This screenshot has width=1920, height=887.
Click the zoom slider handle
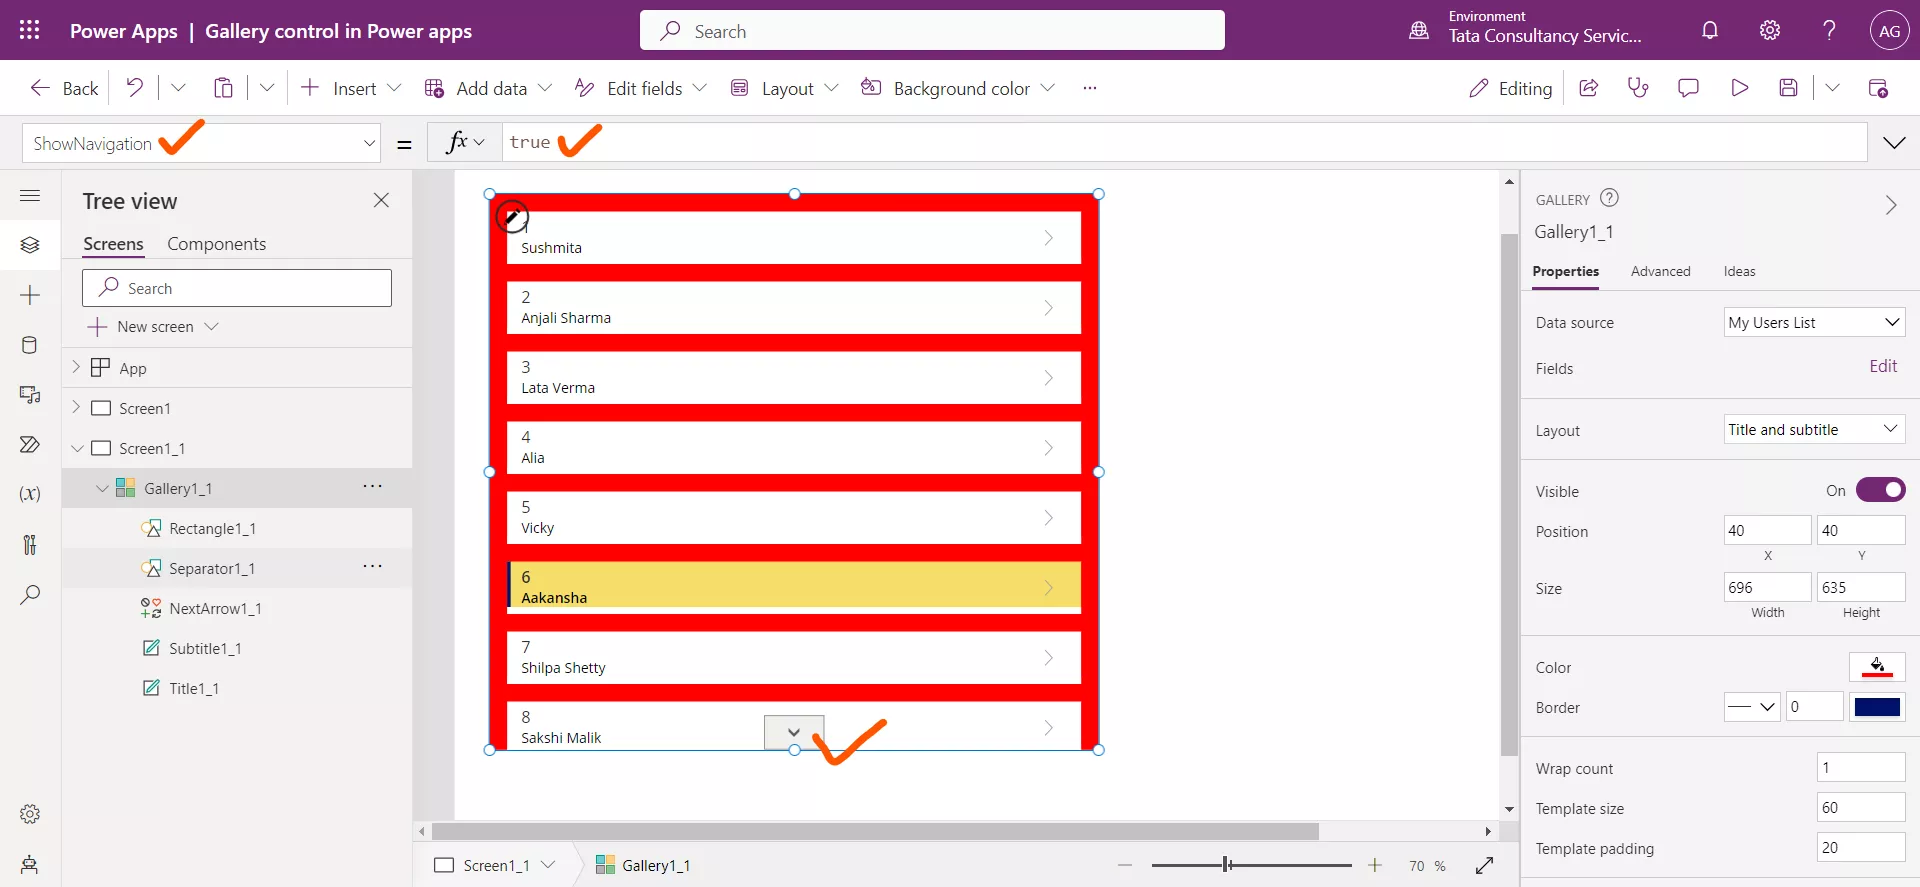[x=1226, y=865]
